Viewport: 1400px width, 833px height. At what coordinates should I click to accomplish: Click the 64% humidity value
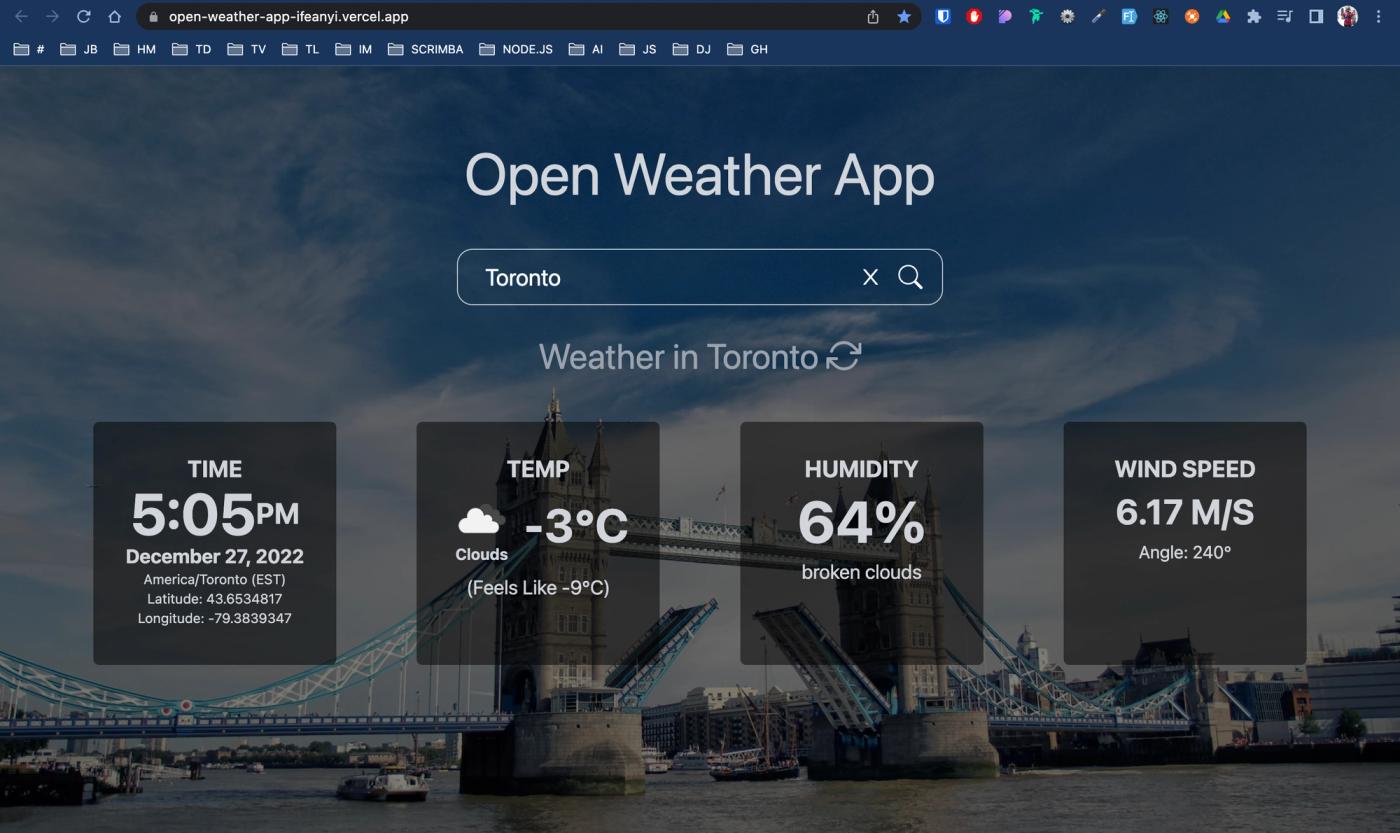[861, 522]
